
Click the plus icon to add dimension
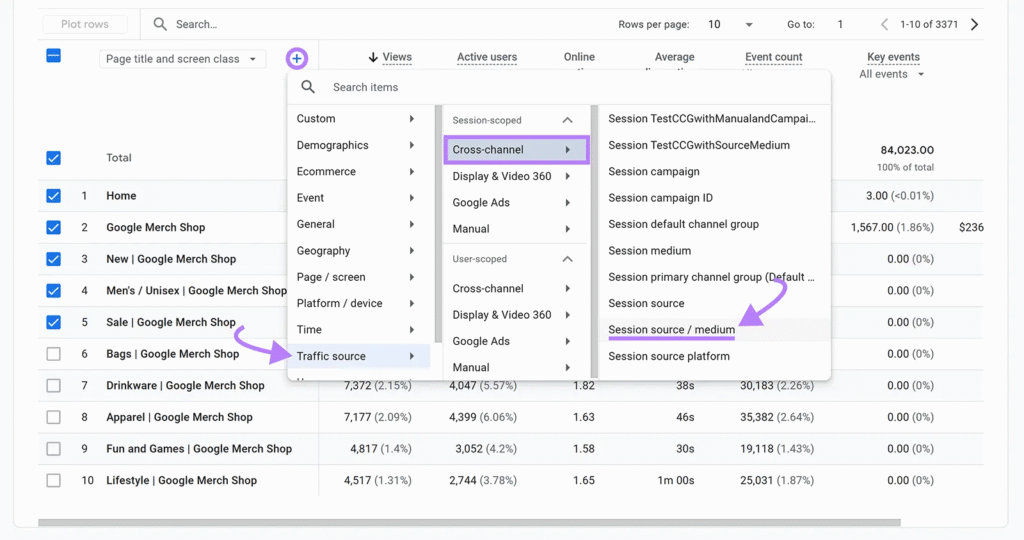click(297, 59)
